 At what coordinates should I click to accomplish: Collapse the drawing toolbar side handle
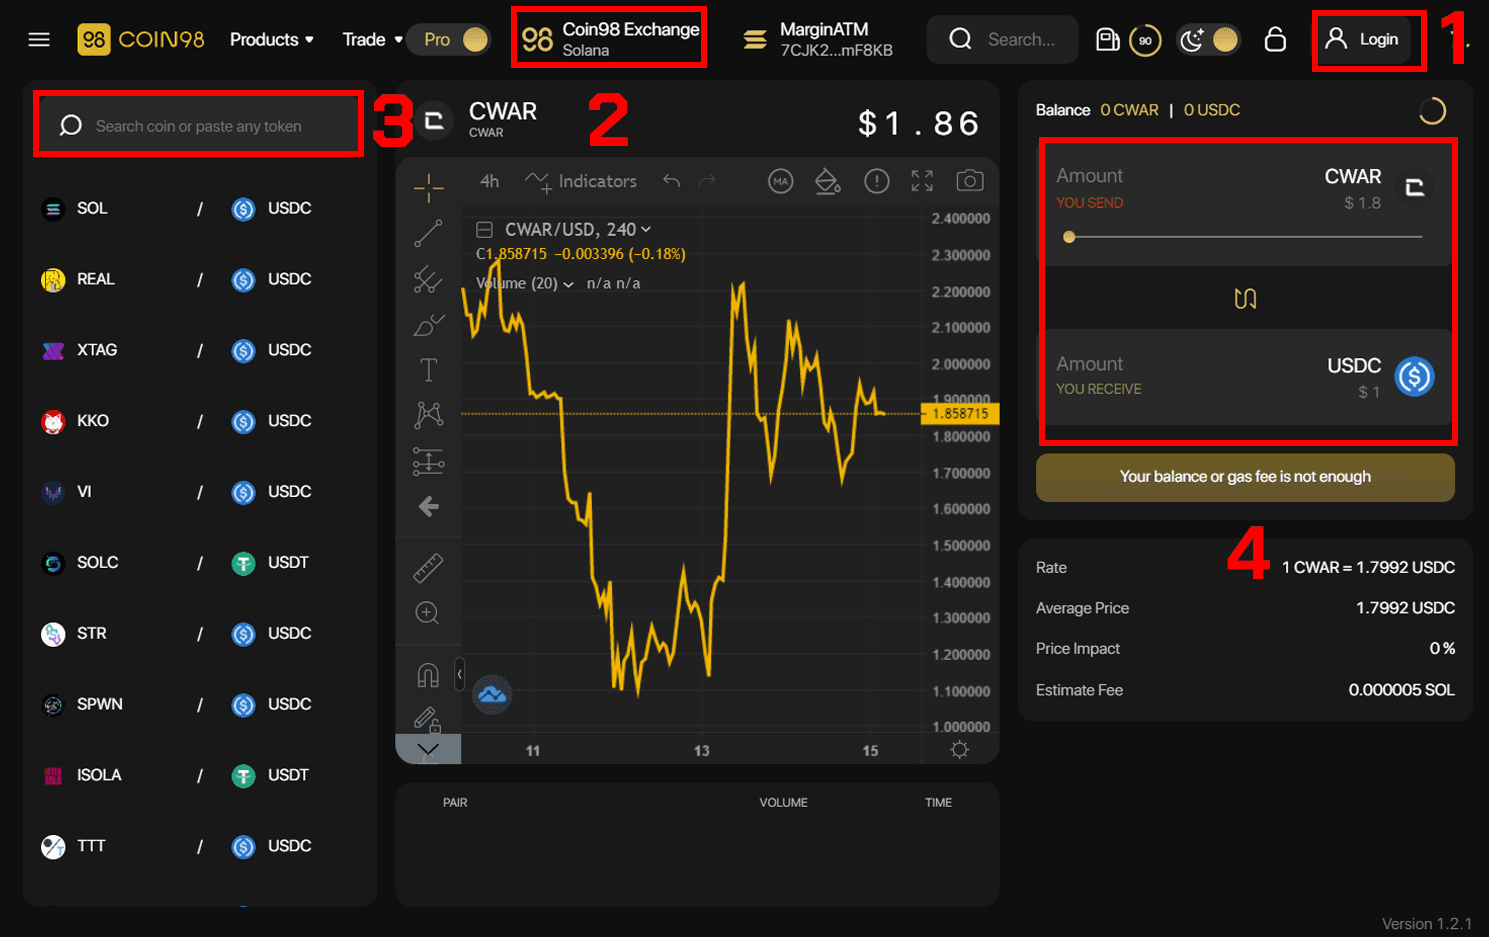point(459,675)
